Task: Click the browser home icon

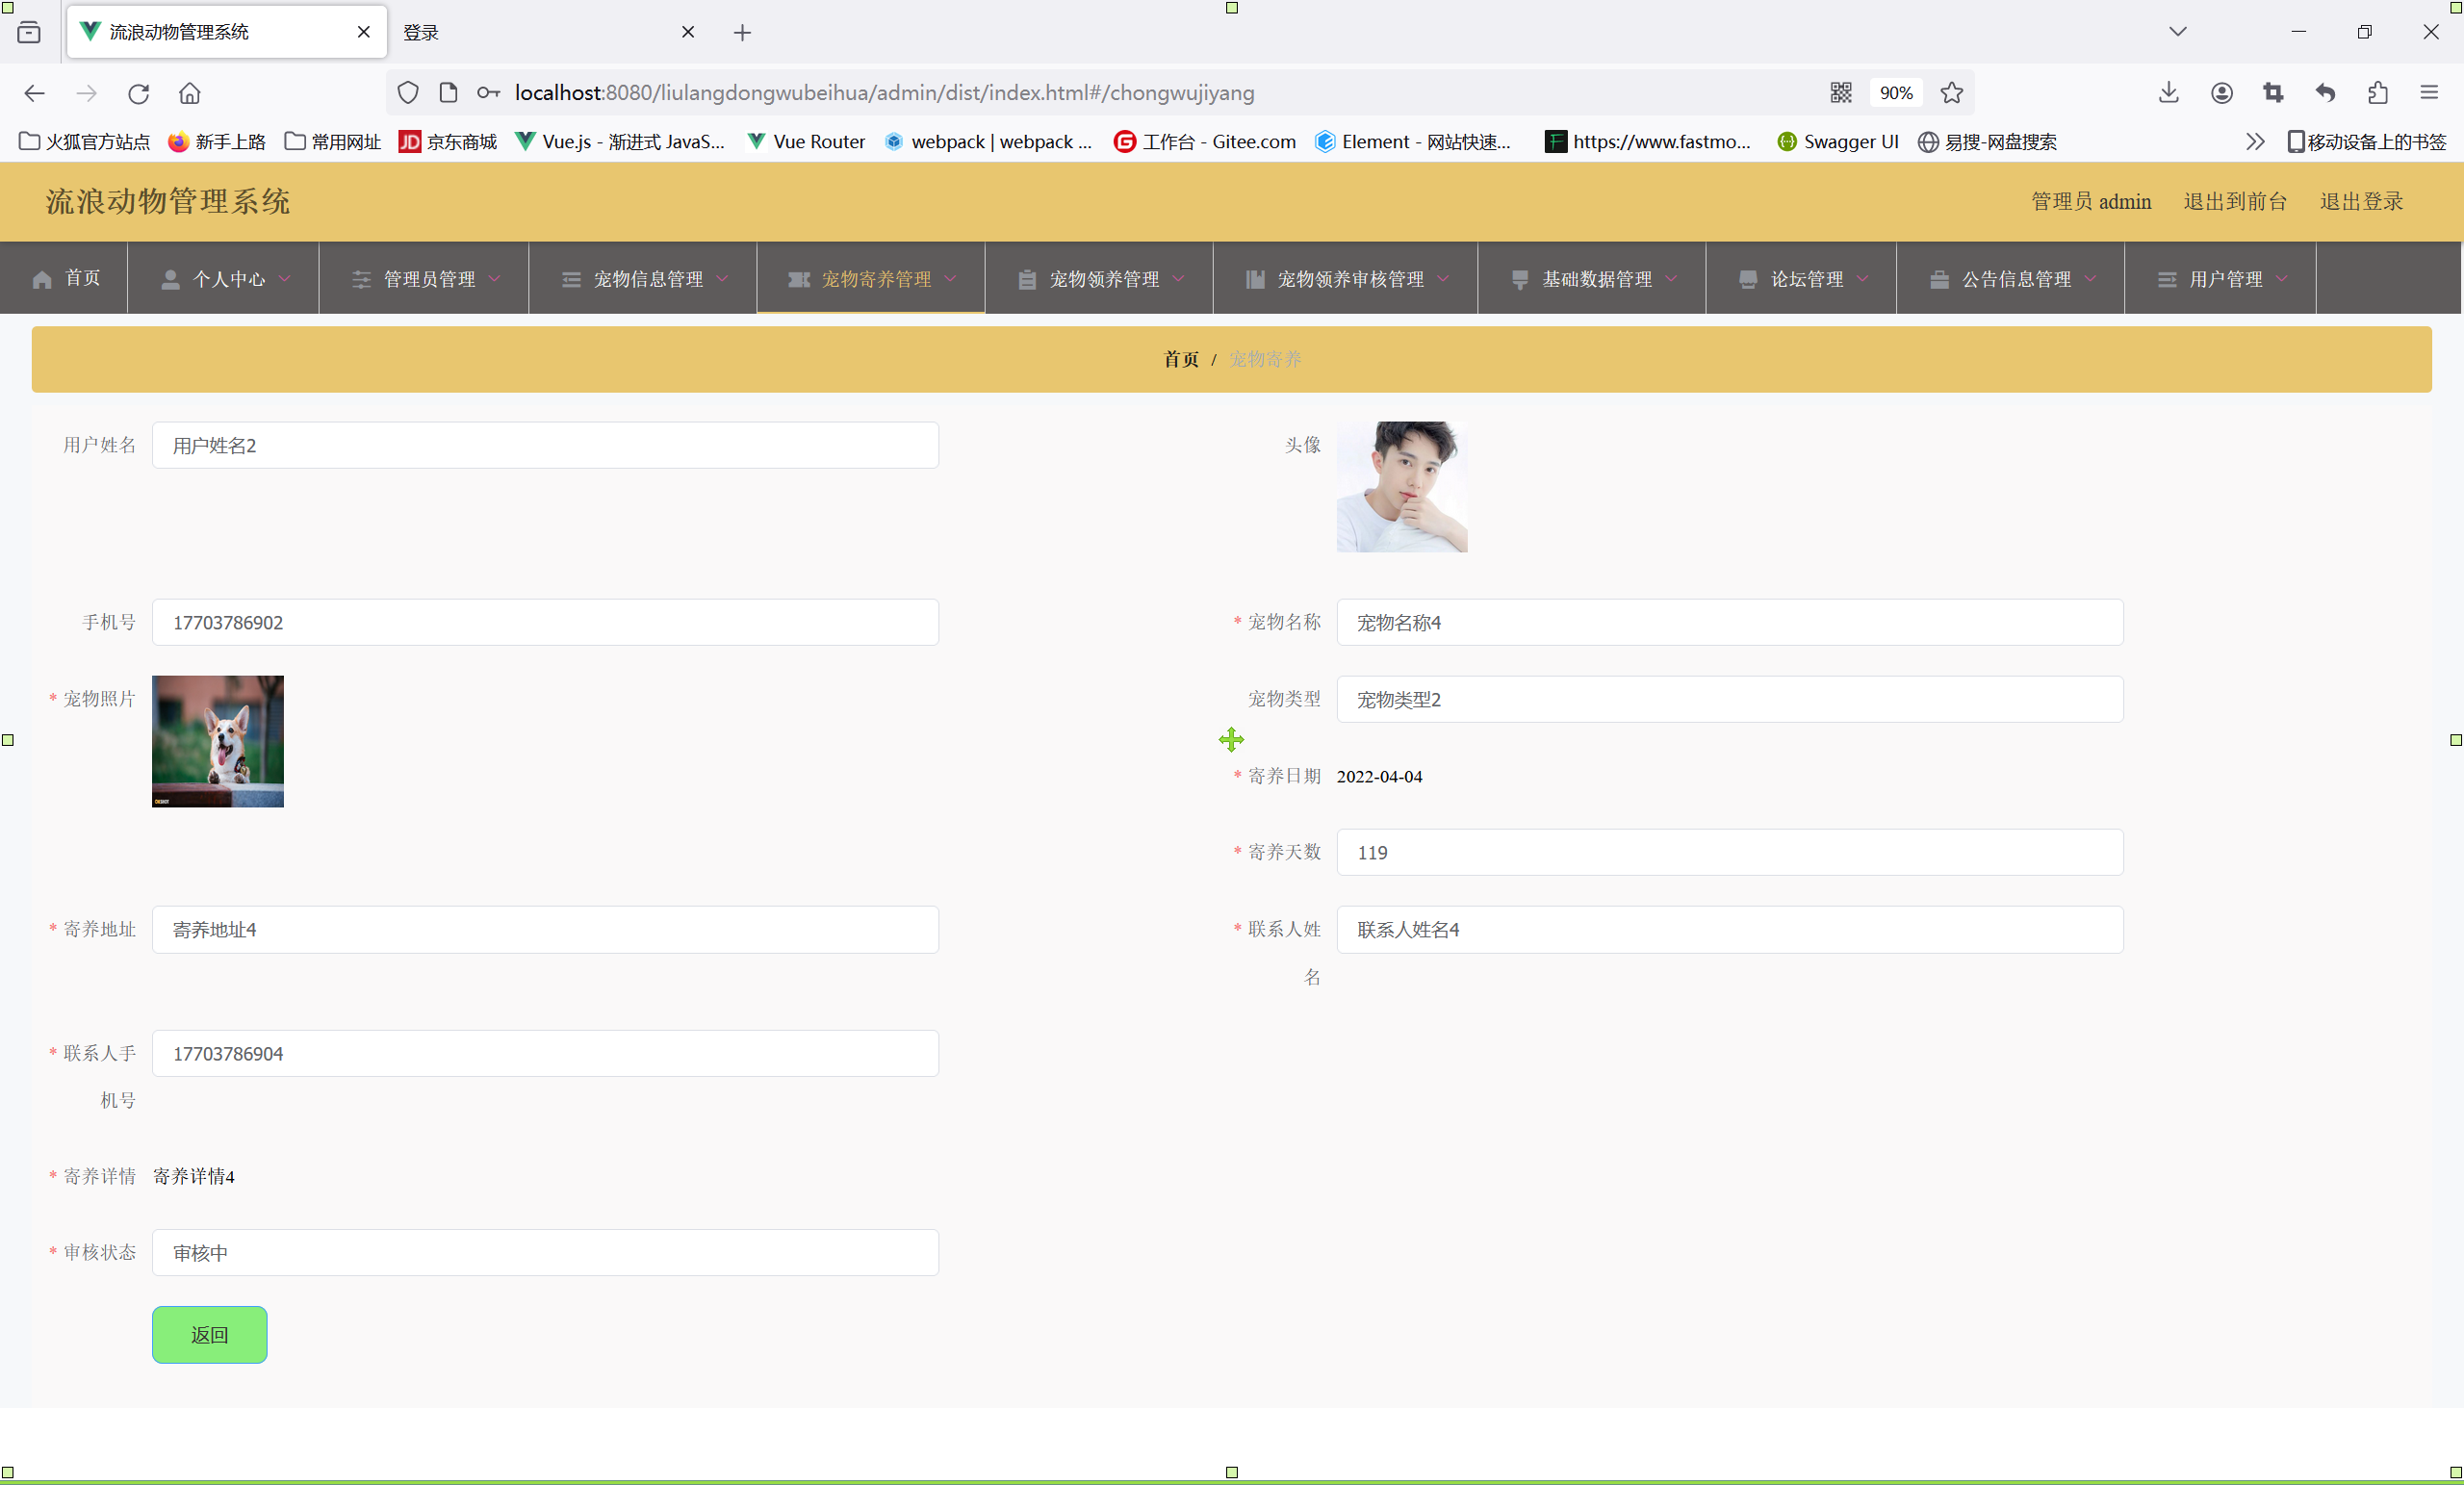Action: (x=189, y=93)
